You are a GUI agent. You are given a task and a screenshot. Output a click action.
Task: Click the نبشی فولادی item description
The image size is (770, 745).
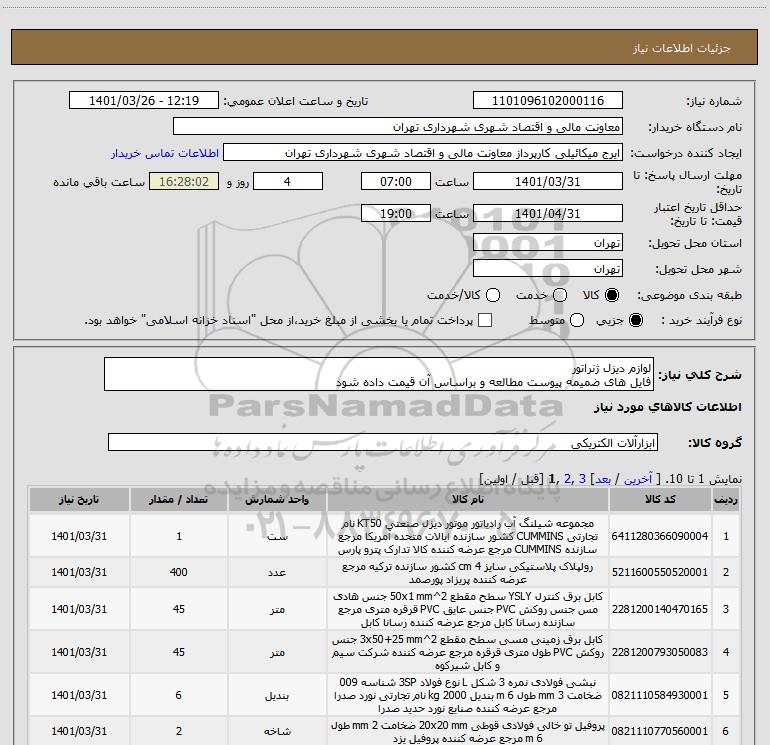click(x=468, y=695)
